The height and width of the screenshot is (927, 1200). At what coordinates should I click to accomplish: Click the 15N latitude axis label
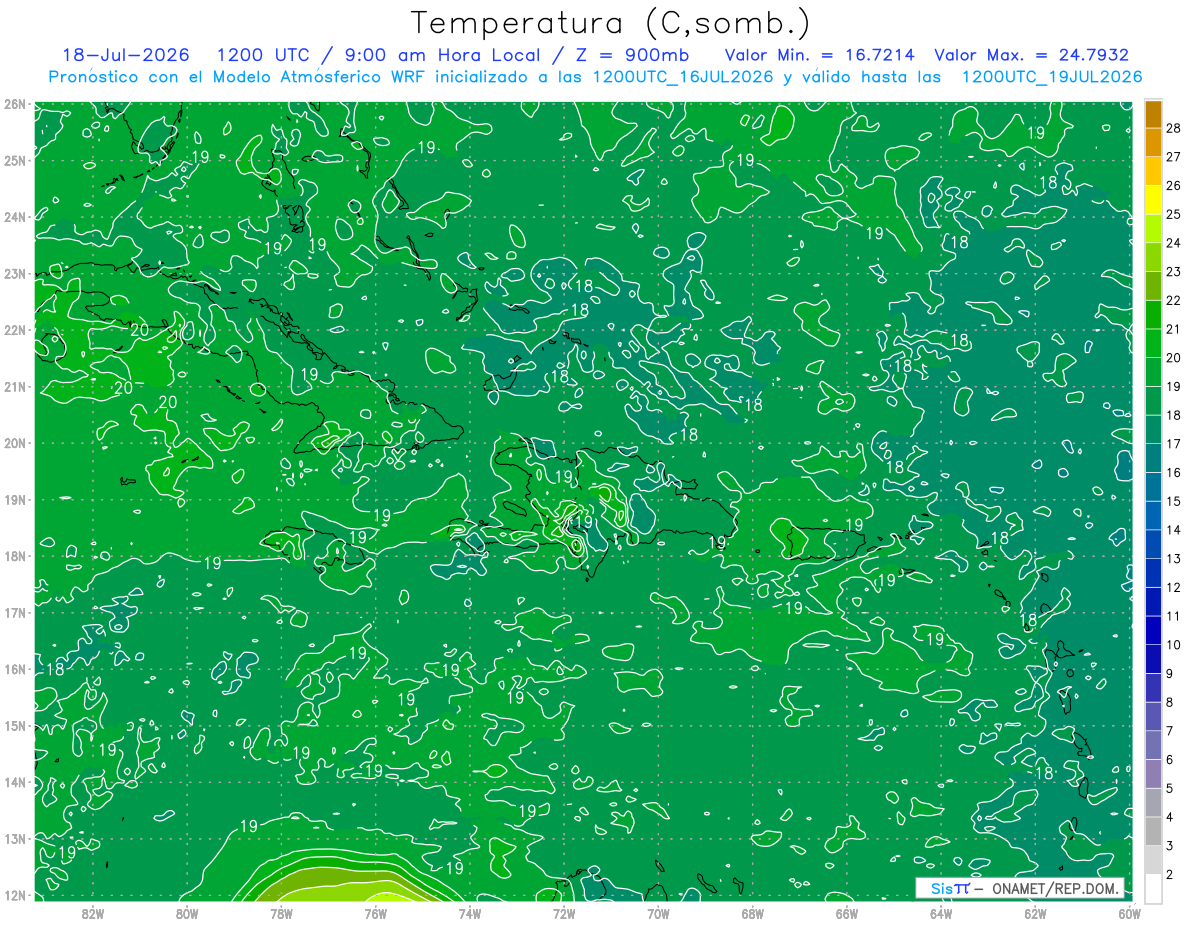tap(15, 725)
